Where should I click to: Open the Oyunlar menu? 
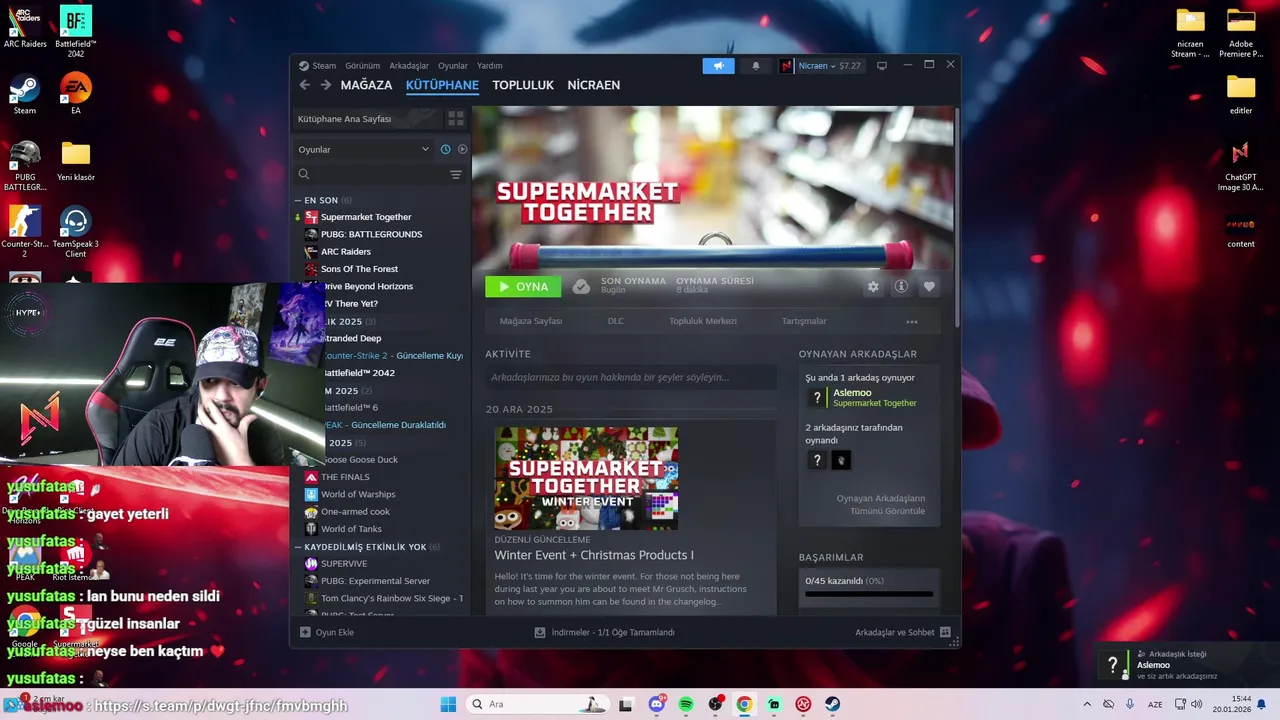pyautogui.click(x=453, y=66)
